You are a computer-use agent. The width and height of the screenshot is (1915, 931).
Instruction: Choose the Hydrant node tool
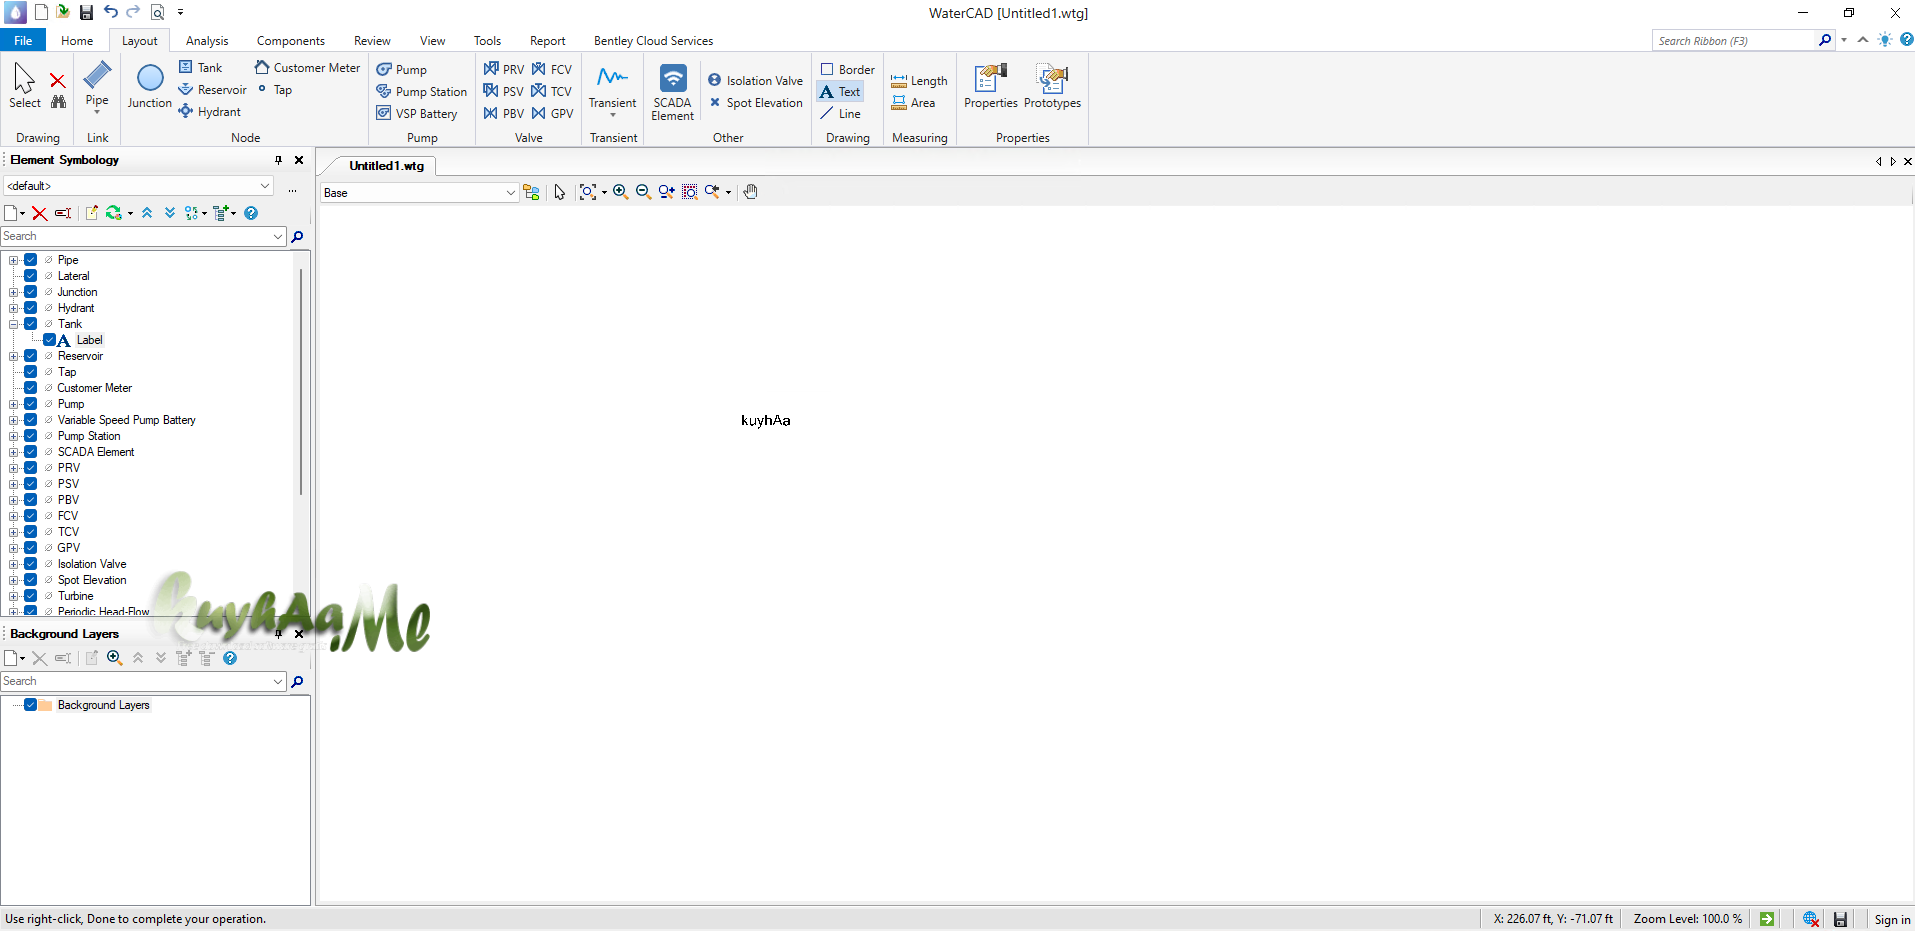point(210,111)
